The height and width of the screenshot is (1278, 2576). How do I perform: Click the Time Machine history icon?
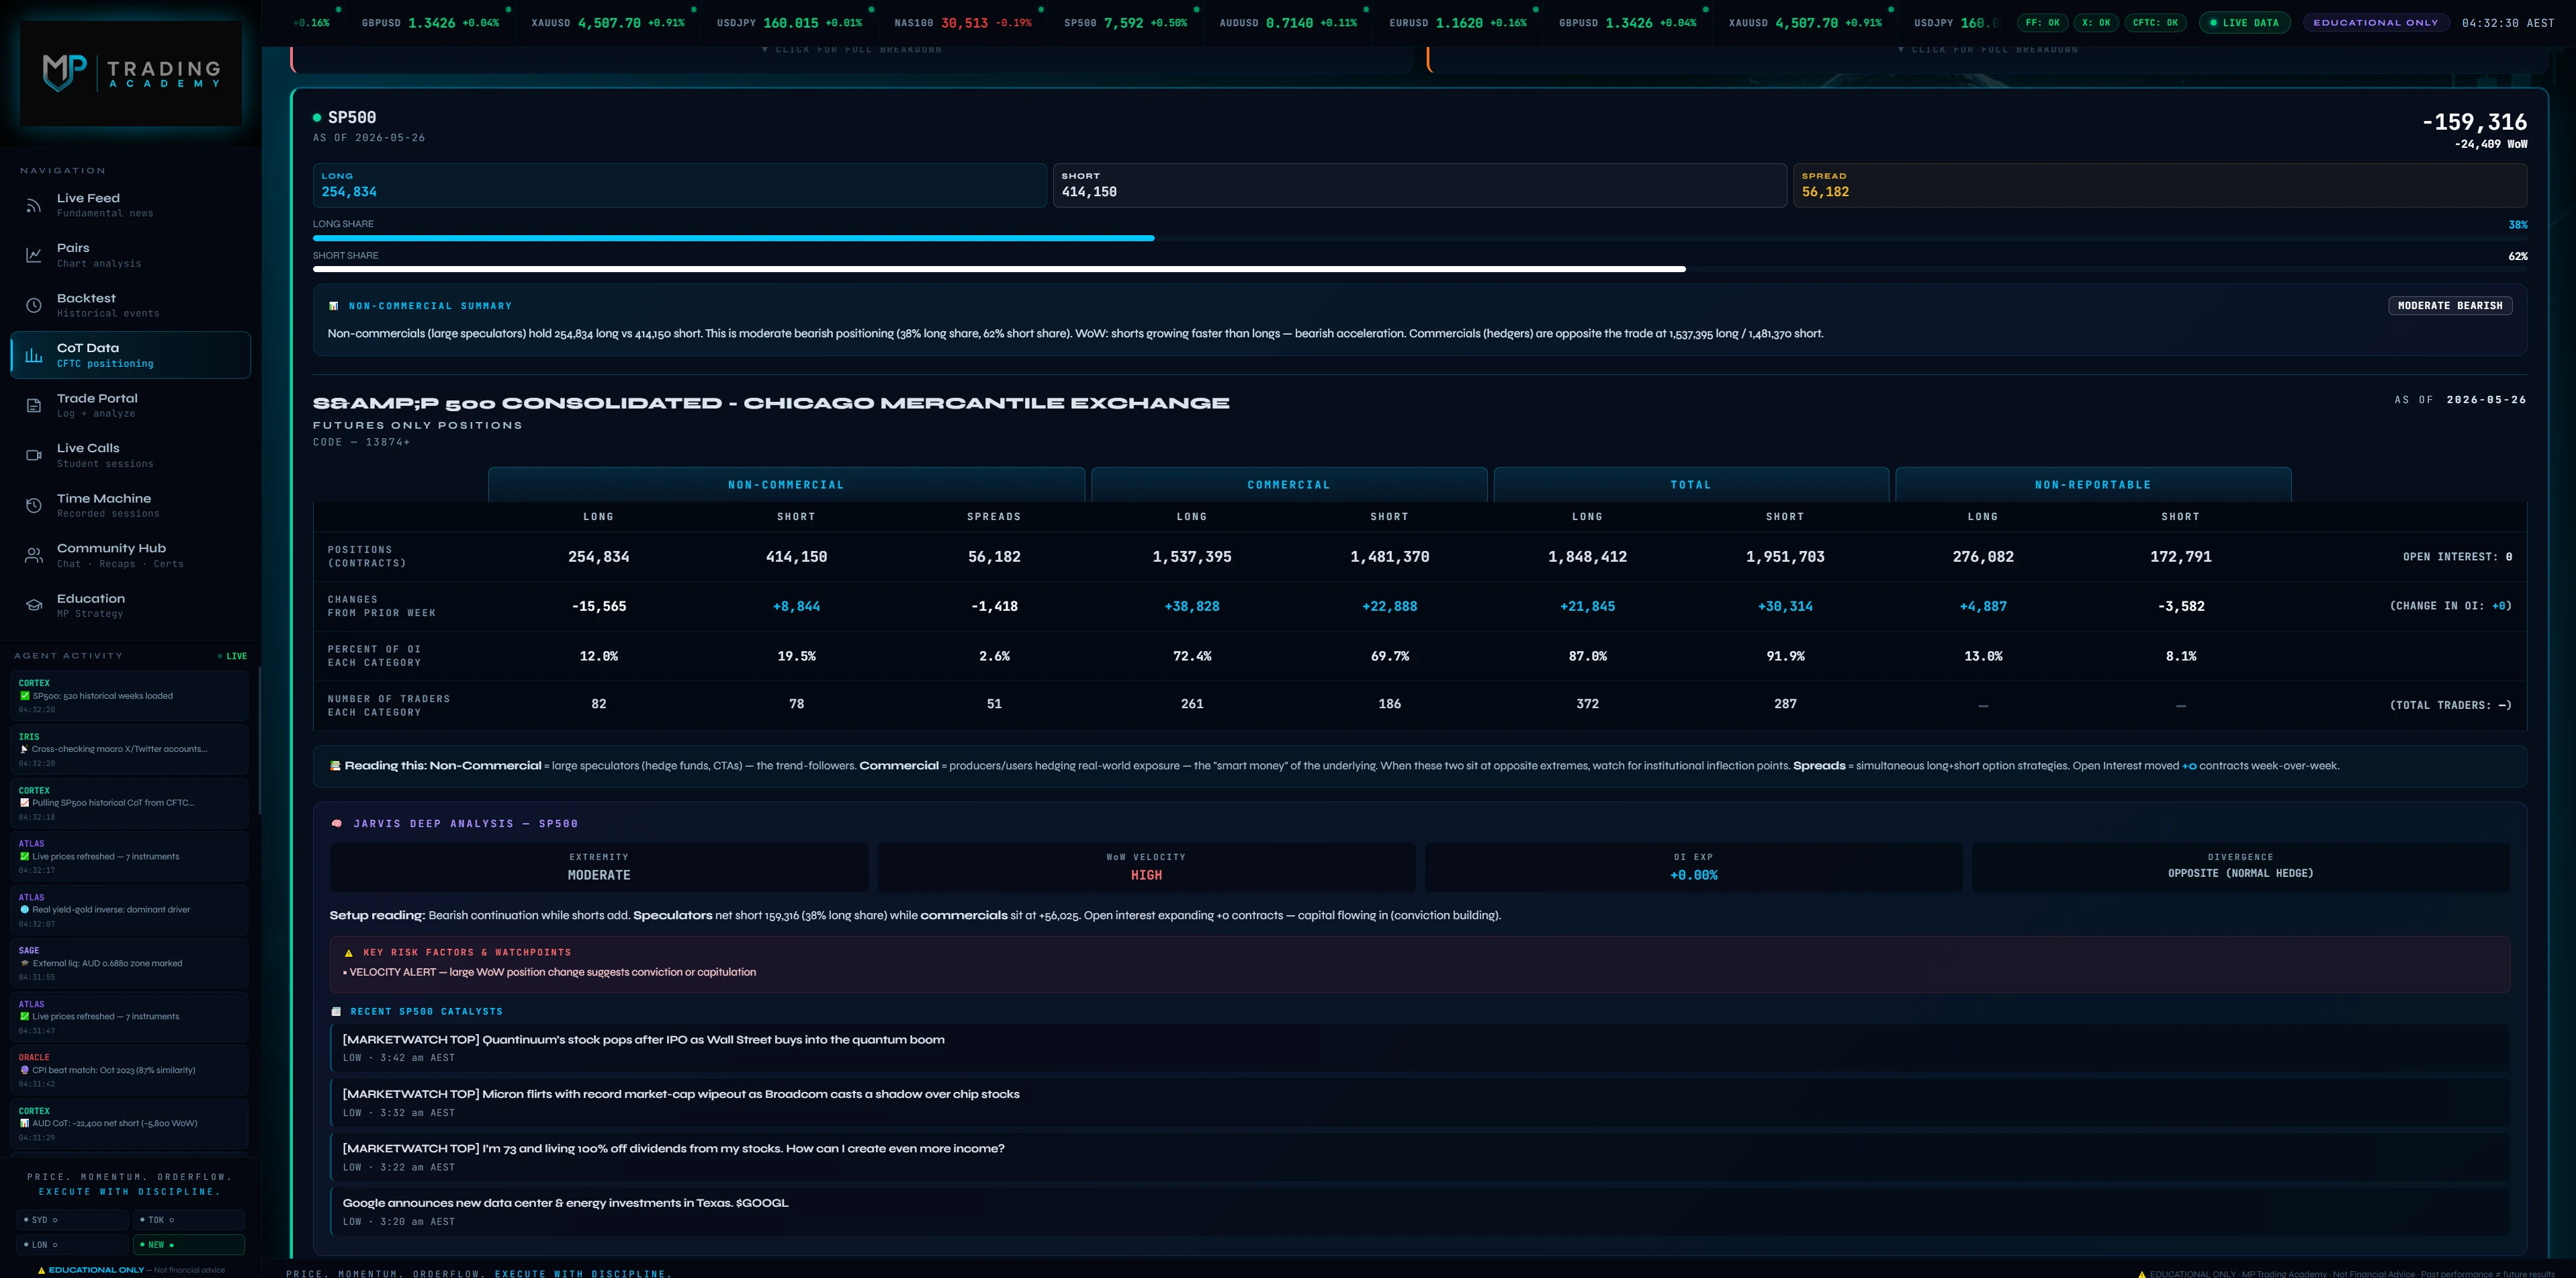pos(34,505)
